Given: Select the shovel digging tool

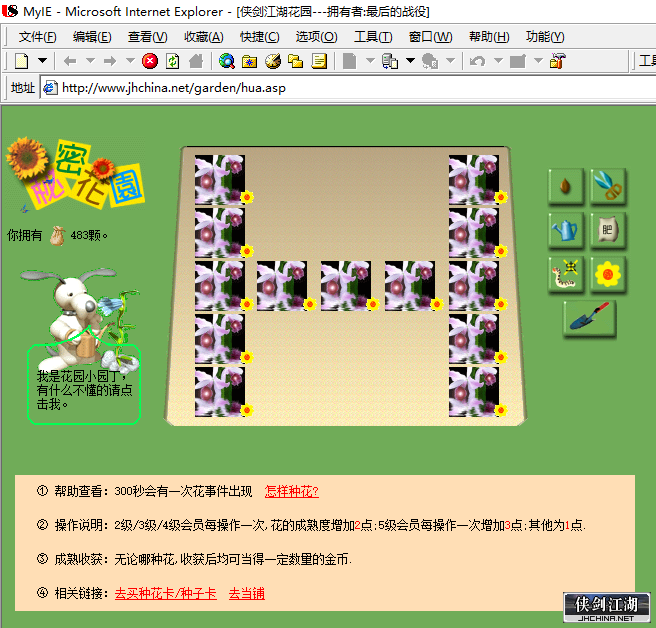Looking at the screenshot, I should point(589,318).
